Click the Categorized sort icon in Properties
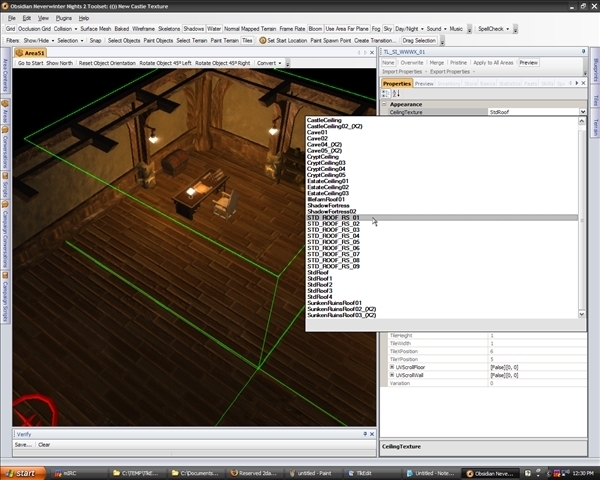The width and height of the screenshot is (600, 480). 384,94
